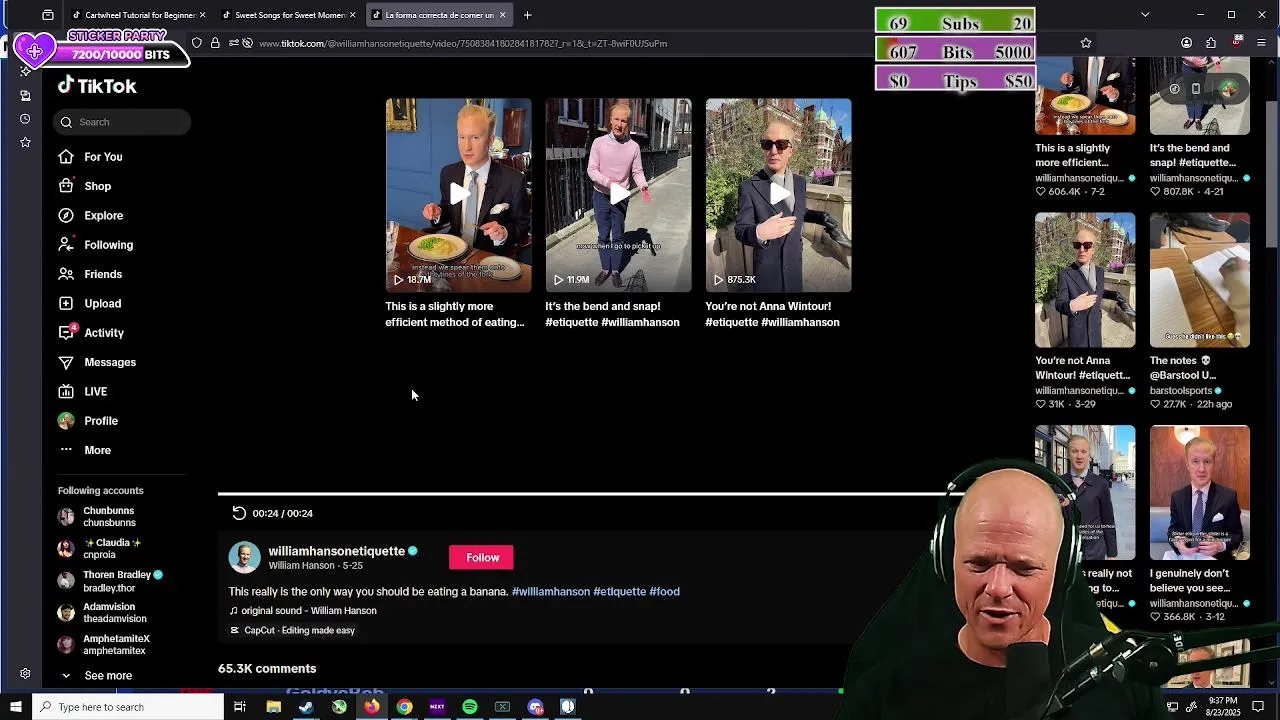Open Steam from the taskbar

click(306, 707)
